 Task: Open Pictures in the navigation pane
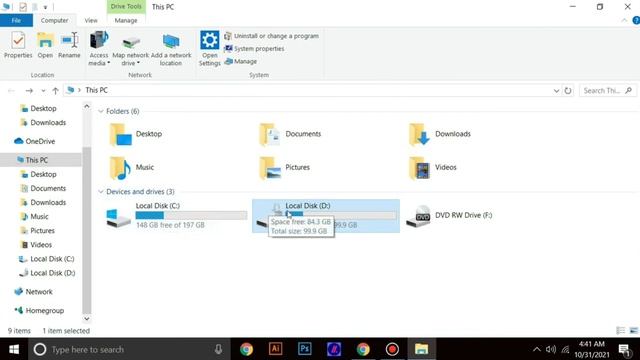pyautogui.click(x=37, y=231)
